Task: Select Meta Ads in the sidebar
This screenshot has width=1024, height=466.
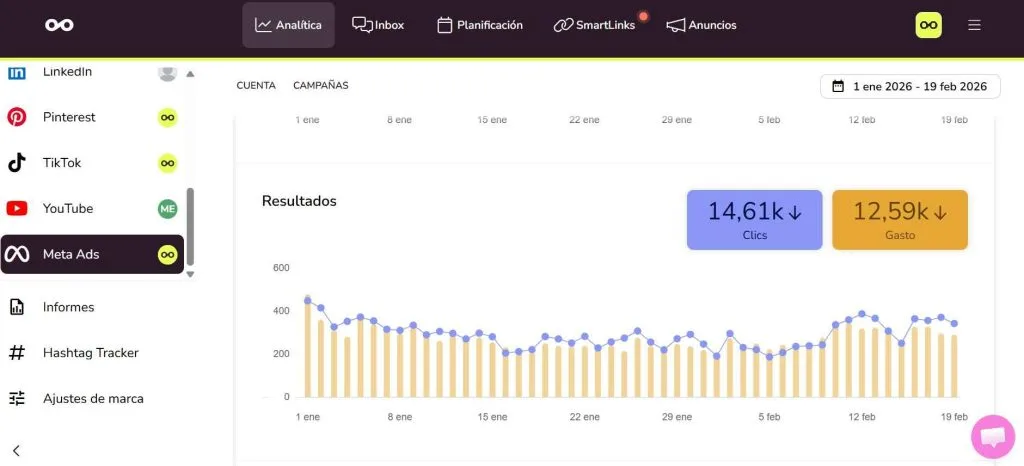Action: pyautogui.click(x=92, y=255)
